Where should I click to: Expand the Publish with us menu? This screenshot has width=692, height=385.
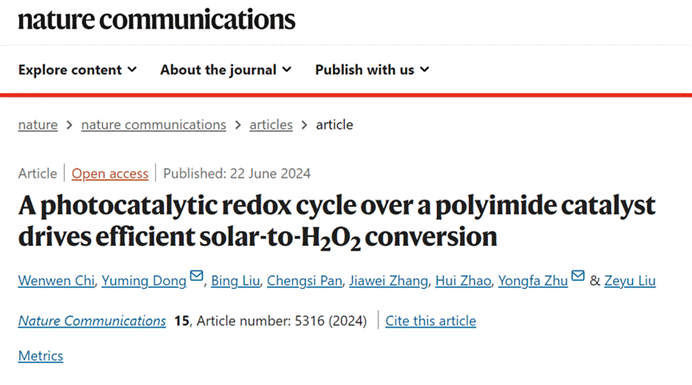(372, 70)
